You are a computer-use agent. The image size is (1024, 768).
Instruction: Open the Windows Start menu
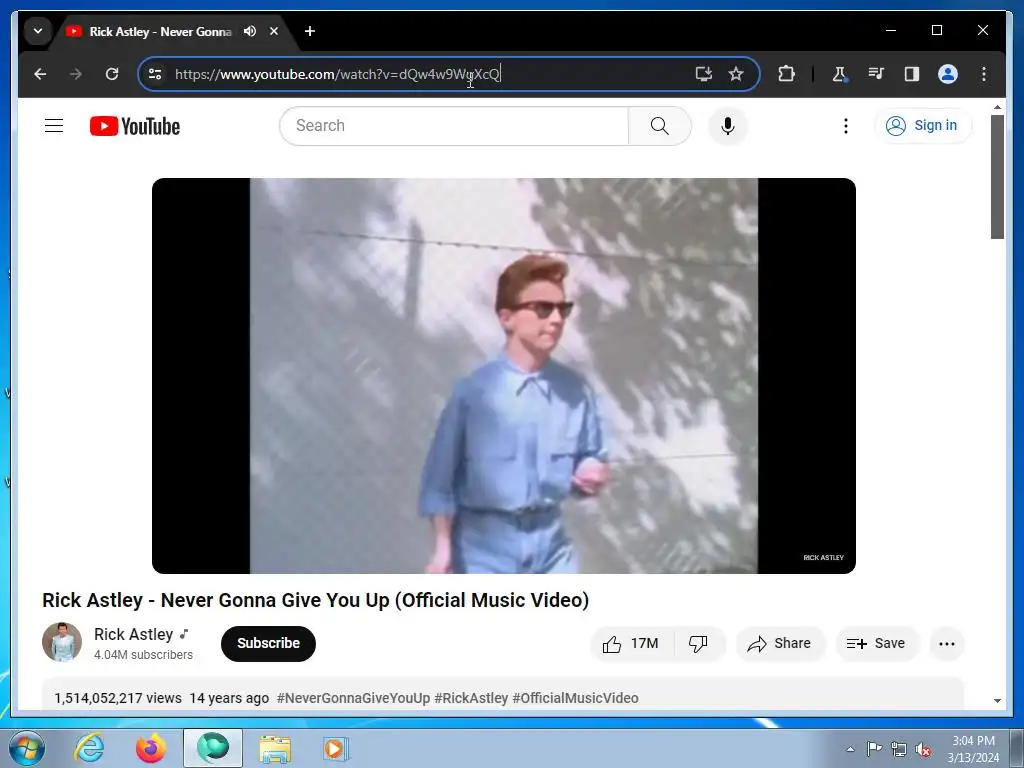click(27, 748)
